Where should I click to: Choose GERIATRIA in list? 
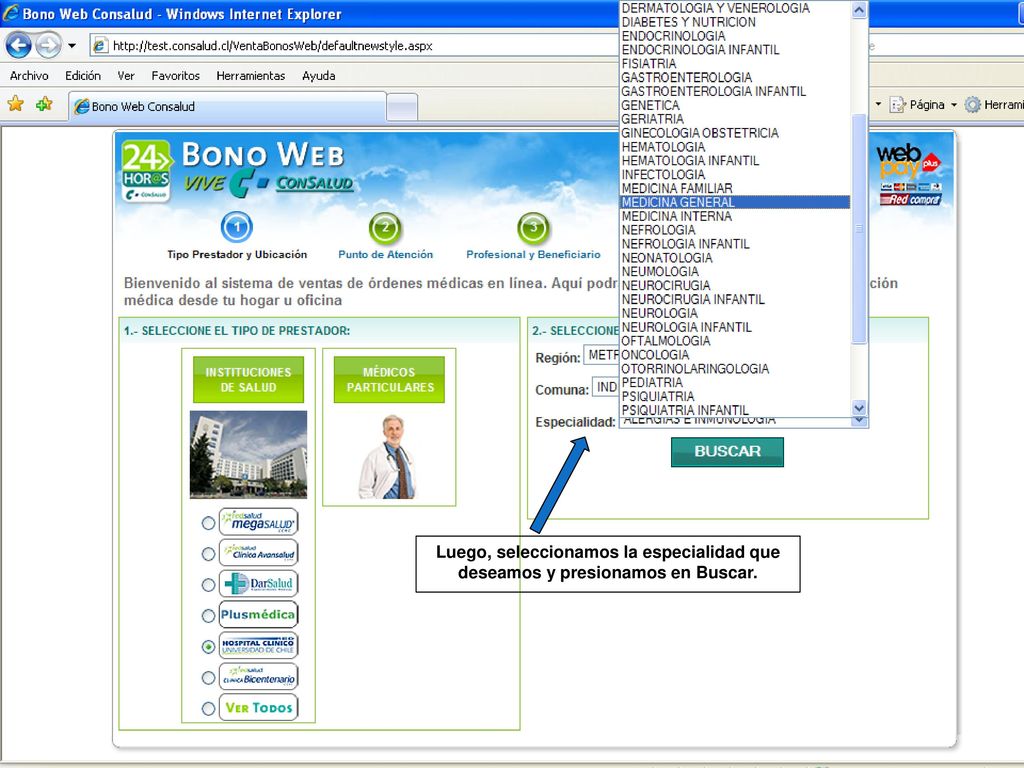pyautogui.click(x=735, y=119)
